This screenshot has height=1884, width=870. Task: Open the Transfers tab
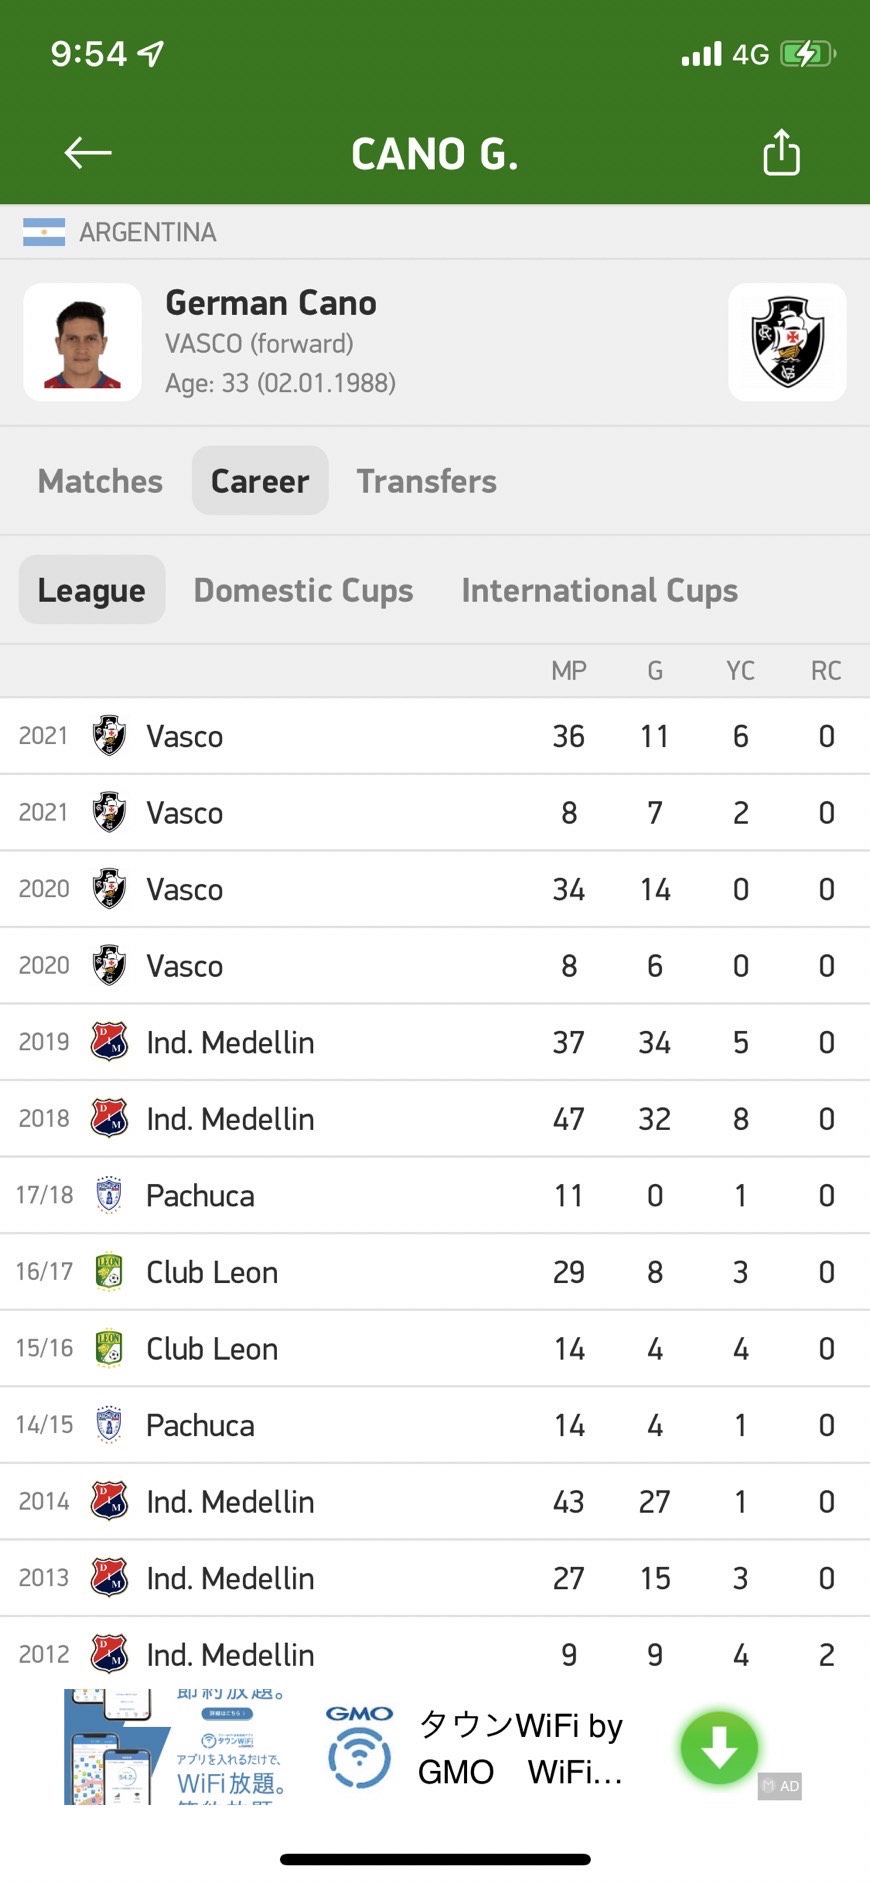[426, 481]
